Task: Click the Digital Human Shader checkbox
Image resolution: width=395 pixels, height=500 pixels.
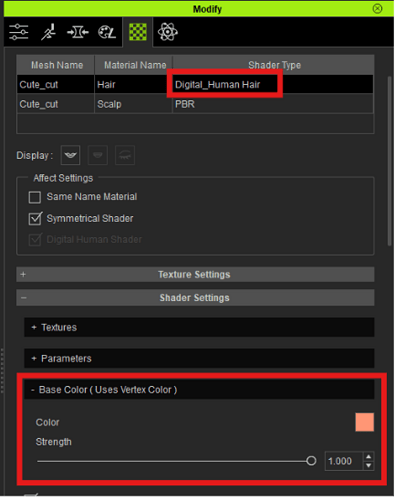Action: pyautogui.click(x=35, y=240)
